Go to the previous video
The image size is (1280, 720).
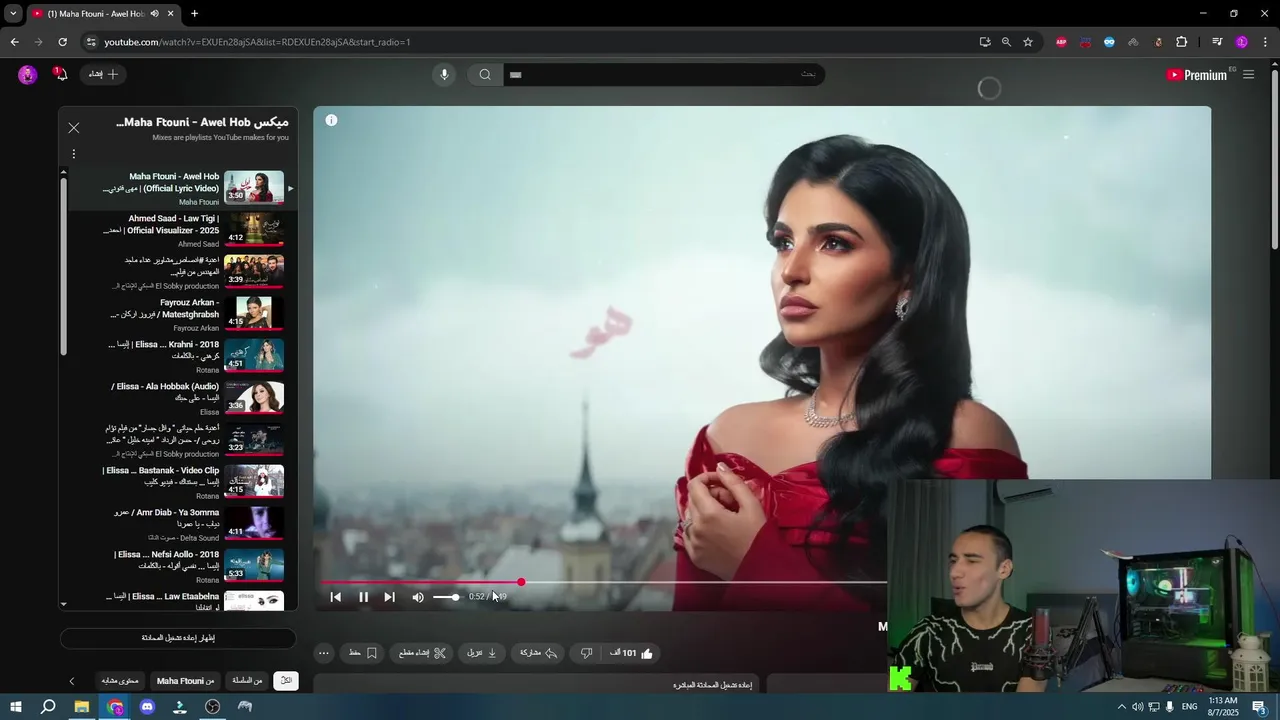[x=336, y=597]
